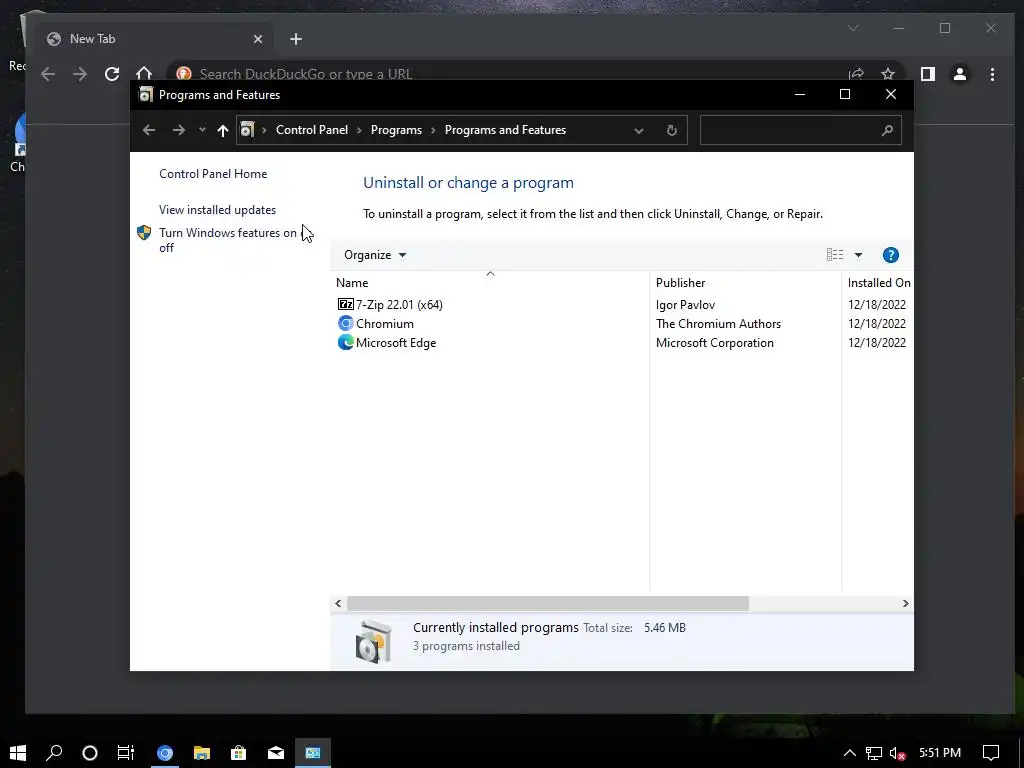Click Control Panel breadcrumb

click(x=312, y=130)
